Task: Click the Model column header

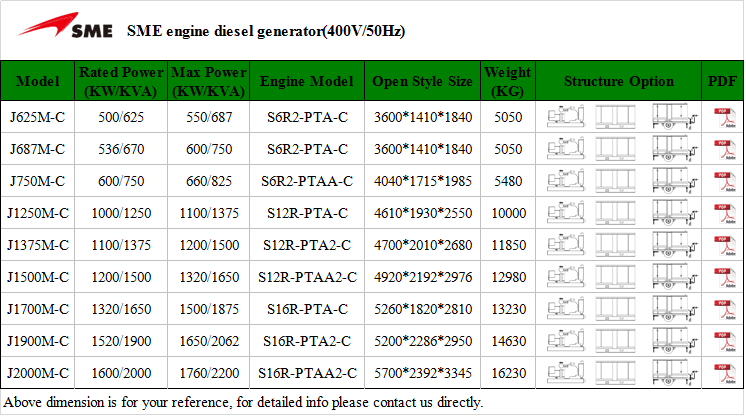Action: tap(38, 81)
